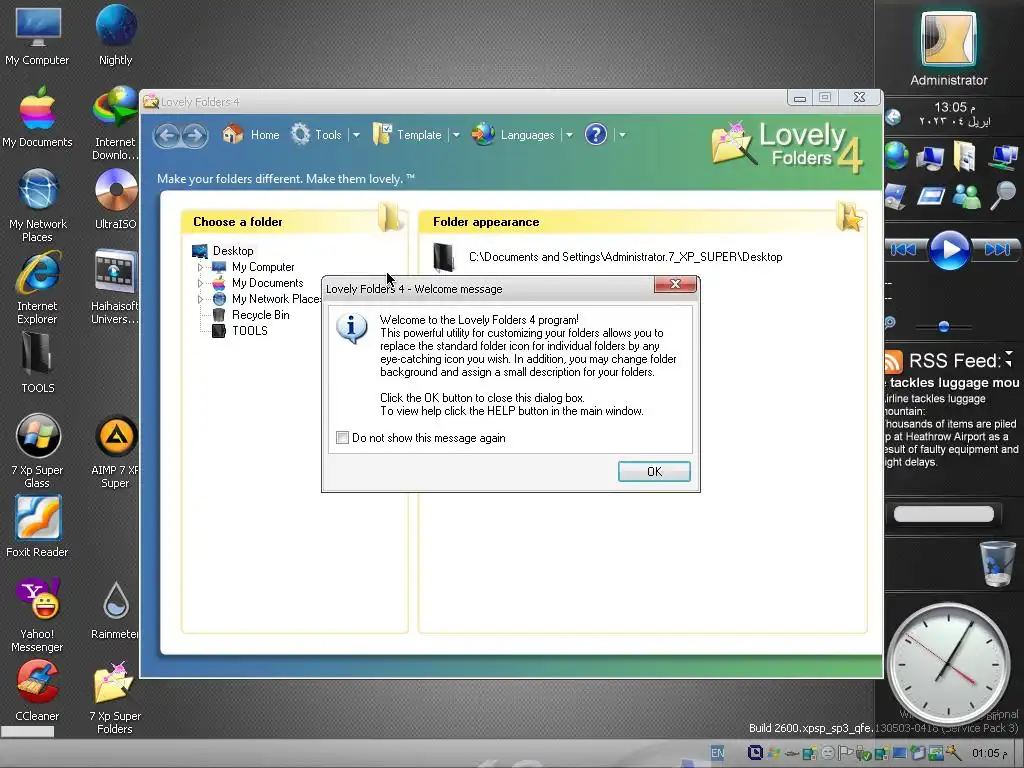This screenshot has height=768, width=1024.
Task: Open the TOOLS desktop folder icon
Action: tap(37, 363)
